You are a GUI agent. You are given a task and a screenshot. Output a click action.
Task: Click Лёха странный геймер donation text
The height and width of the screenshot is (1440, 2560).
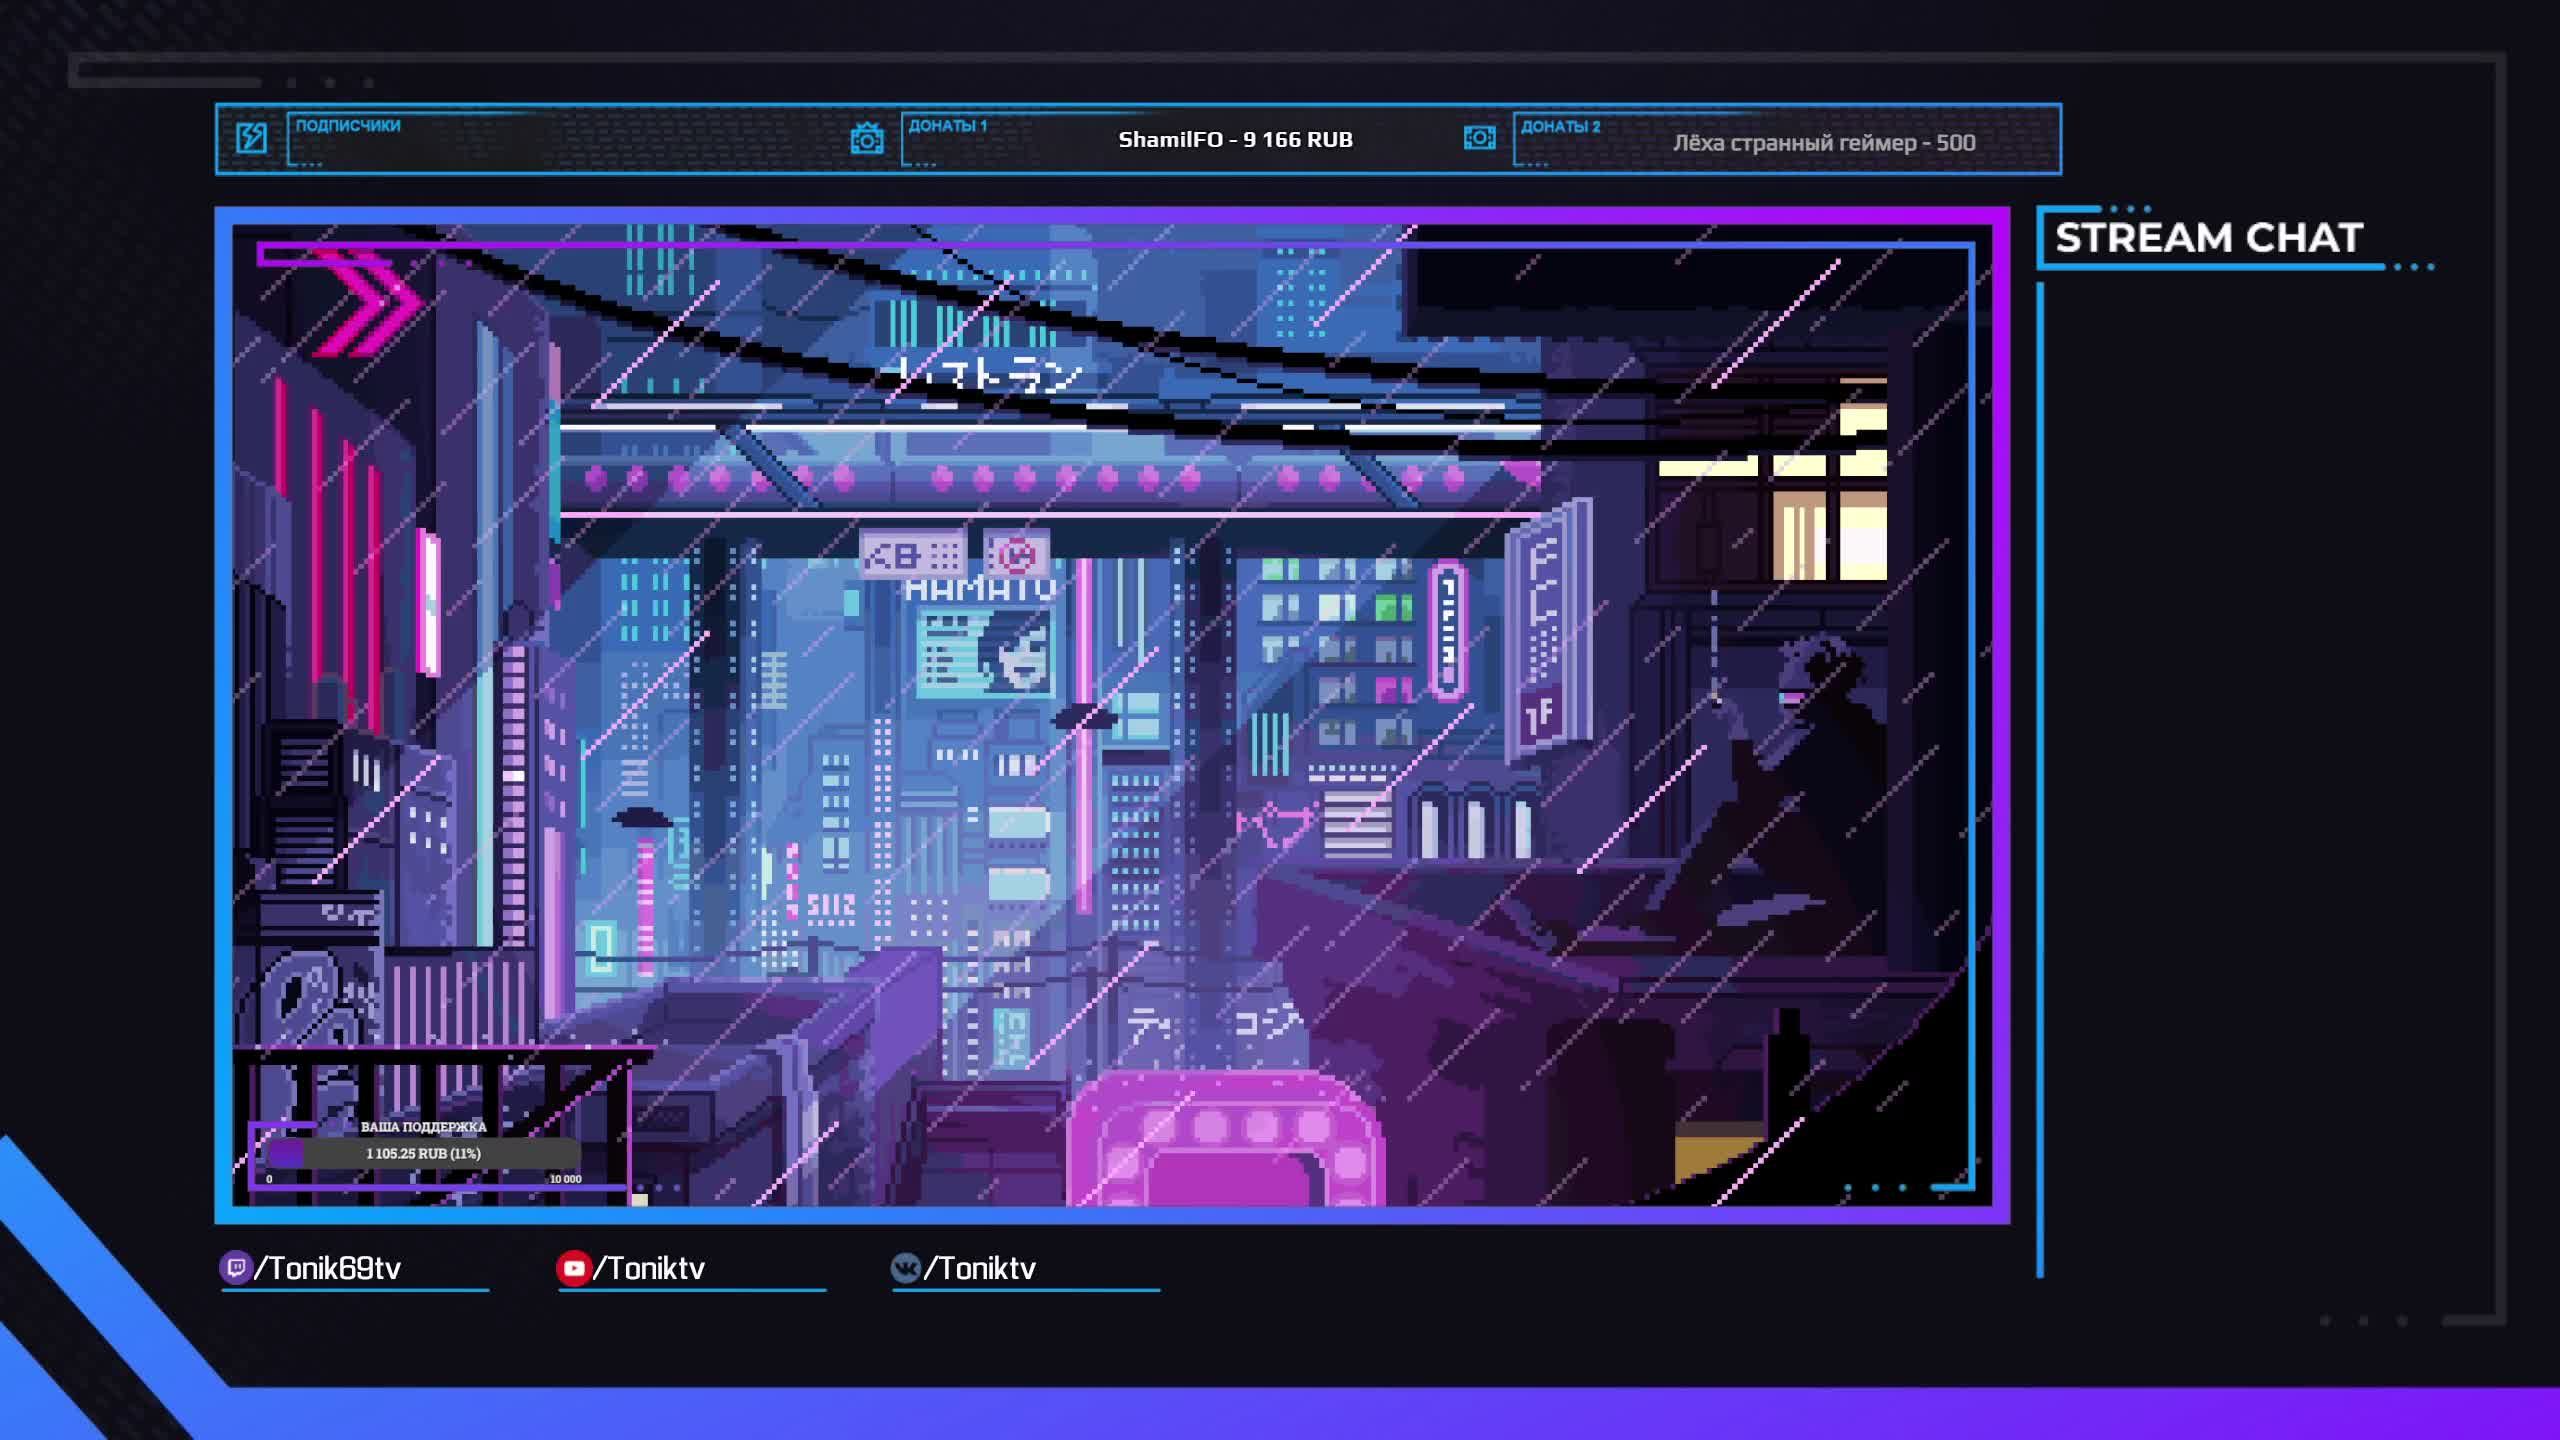point(1824,143)
